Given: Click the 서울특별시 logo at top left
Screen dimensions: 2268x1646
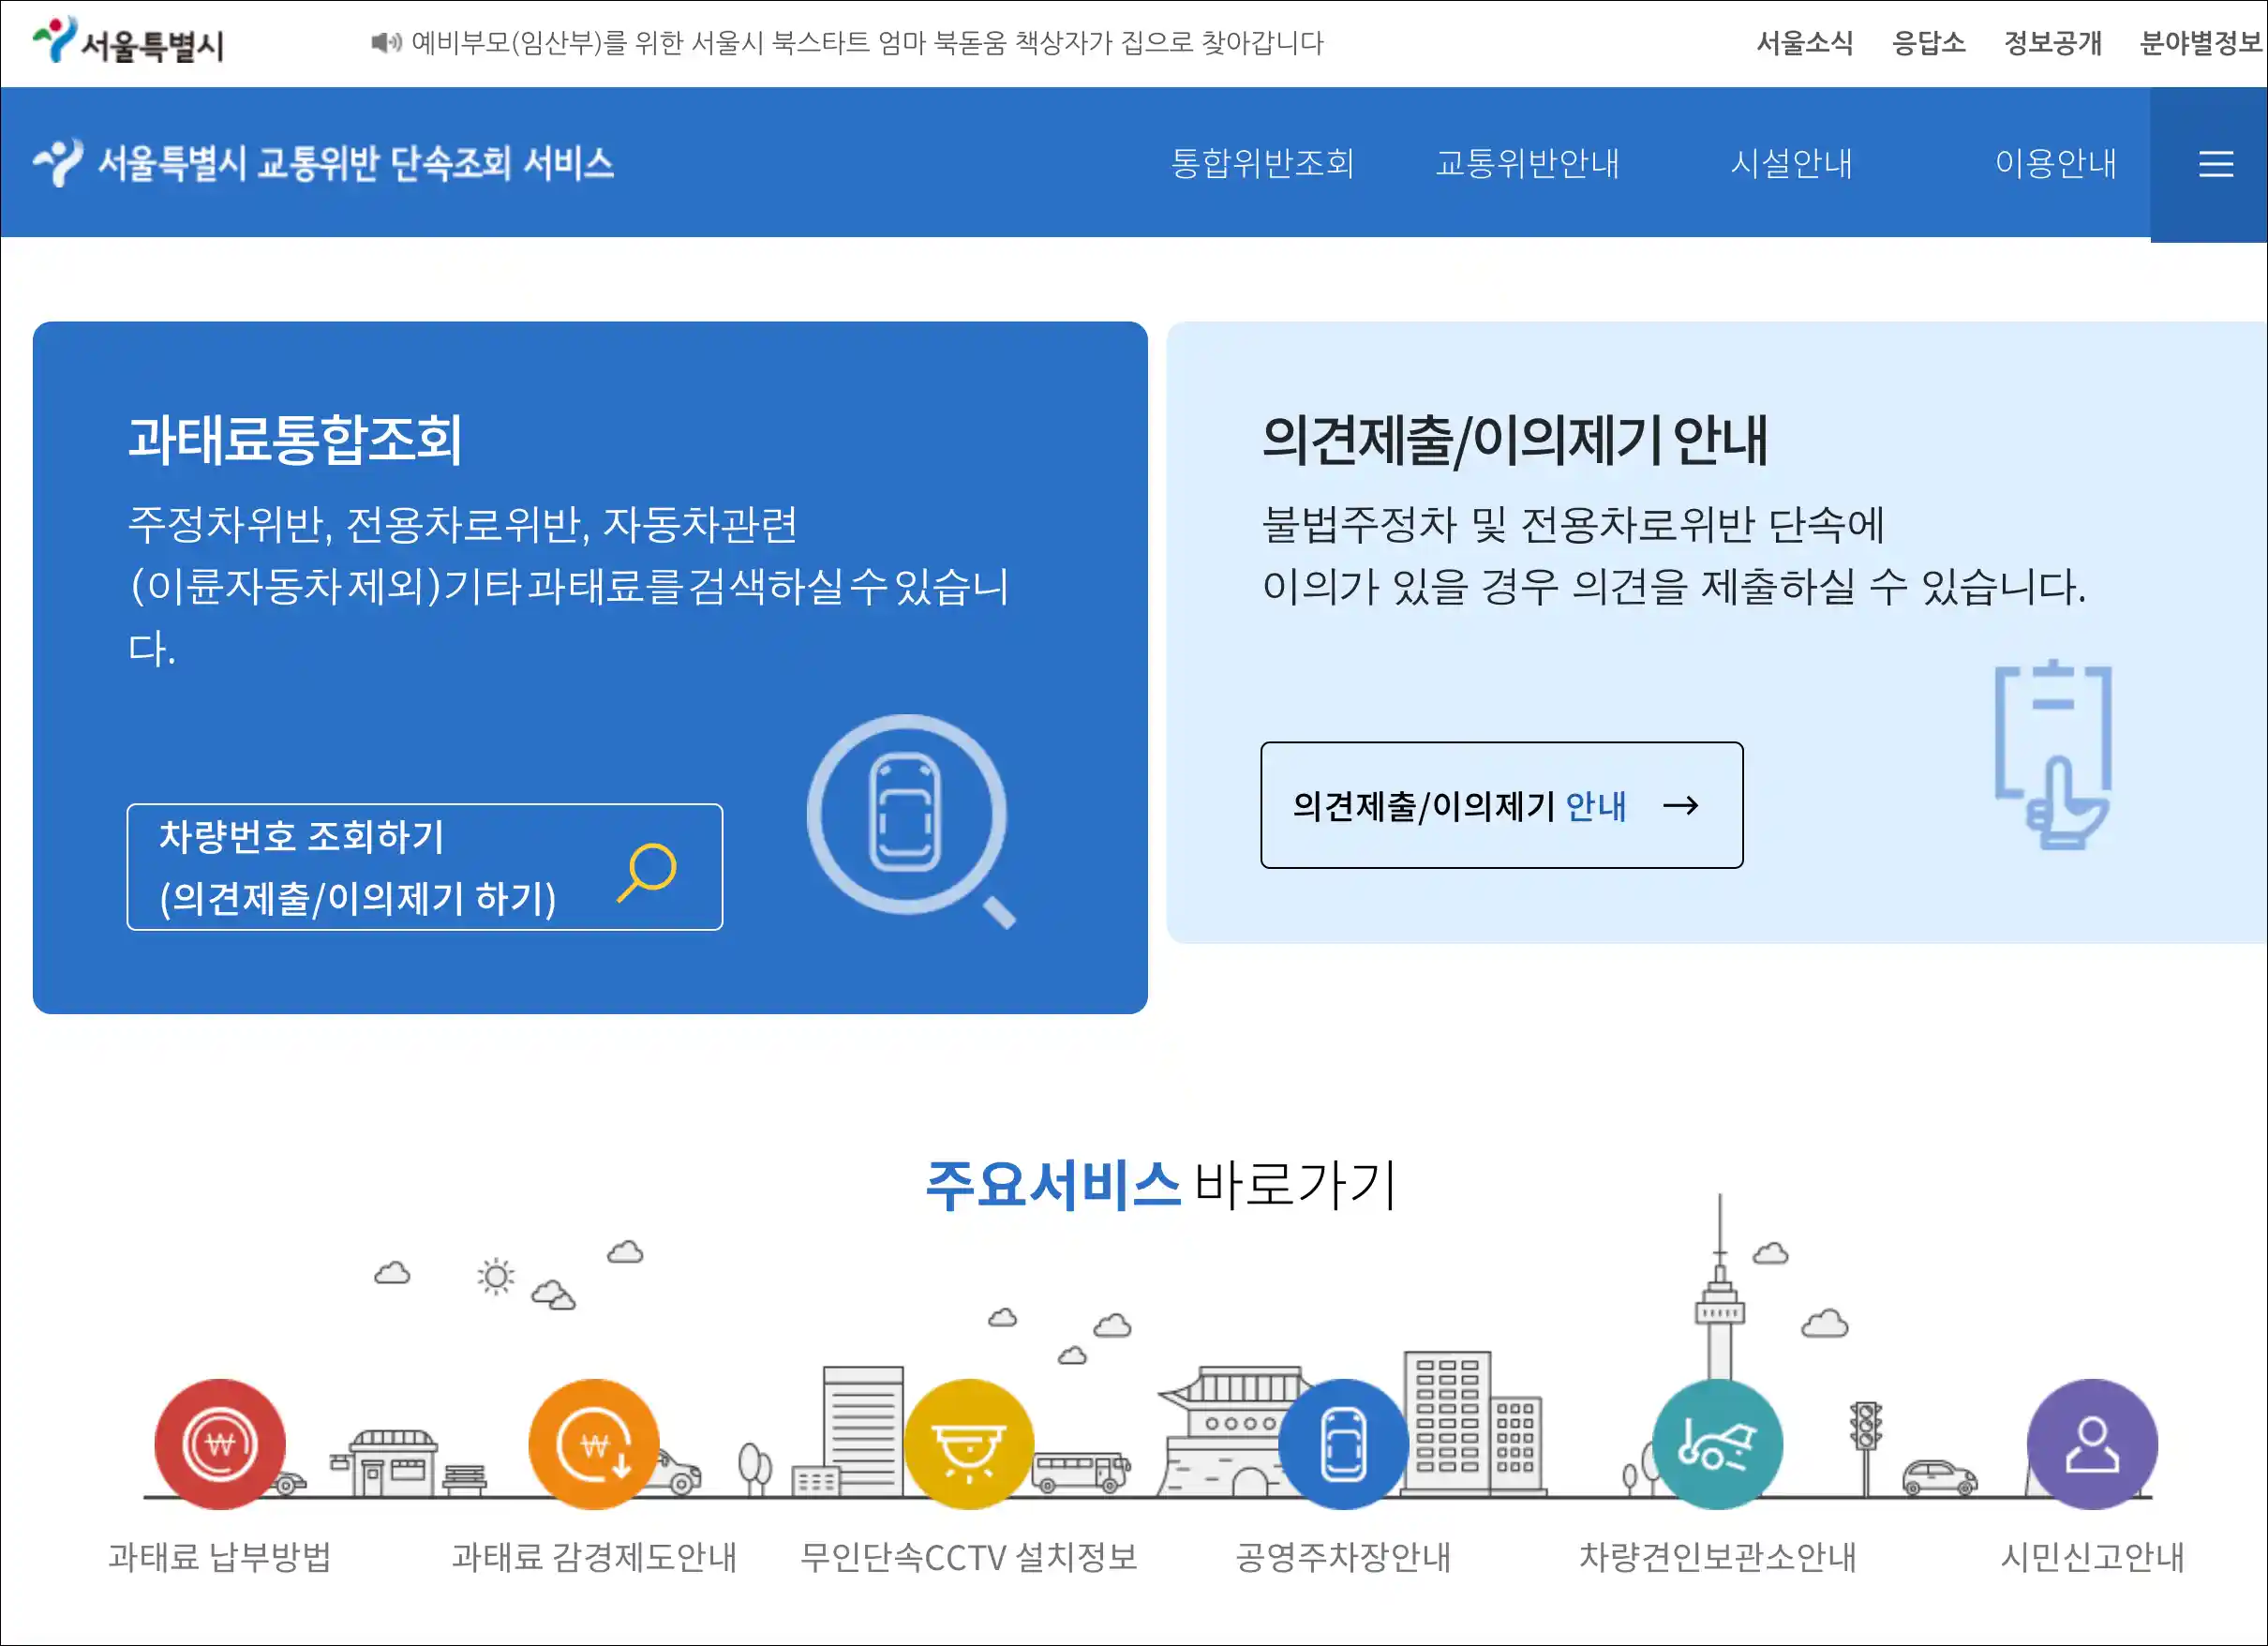Looking at the screenshot, I should pos(128,41).
